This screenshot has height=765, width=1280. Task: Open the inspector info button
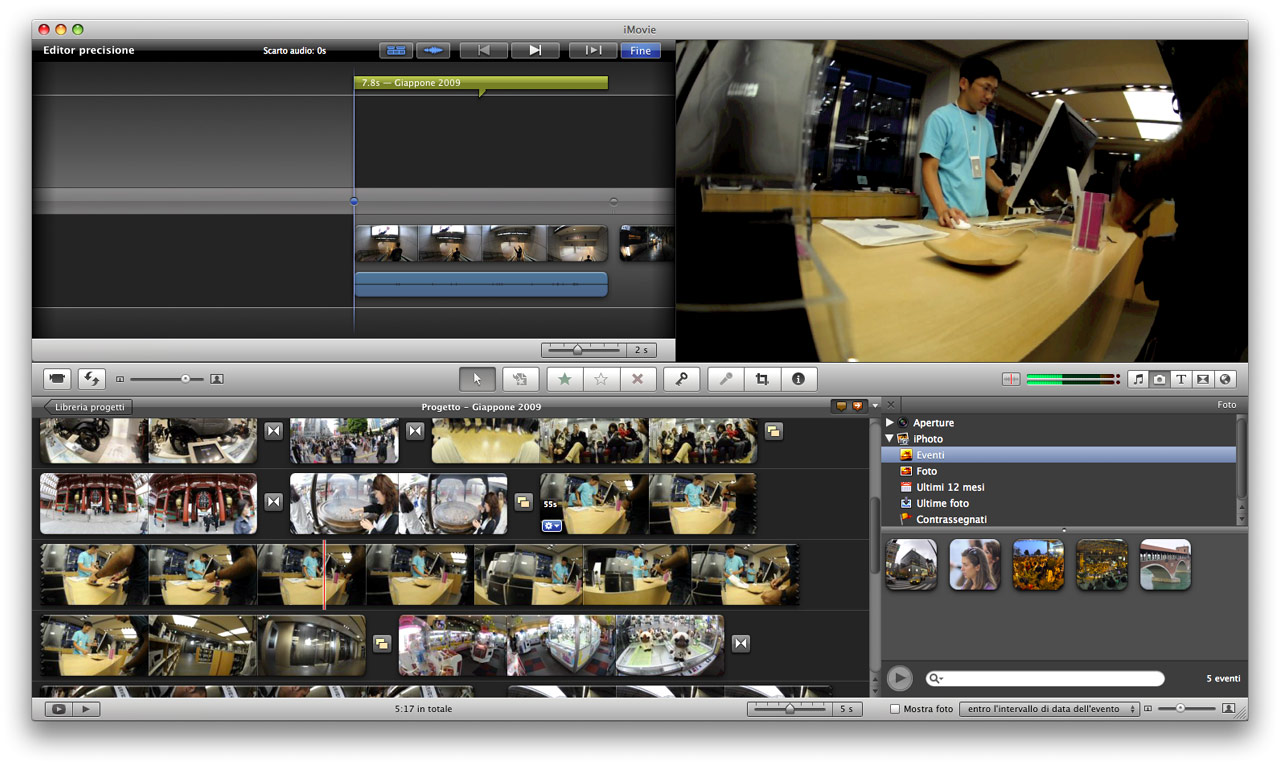[x=798, y=379]
